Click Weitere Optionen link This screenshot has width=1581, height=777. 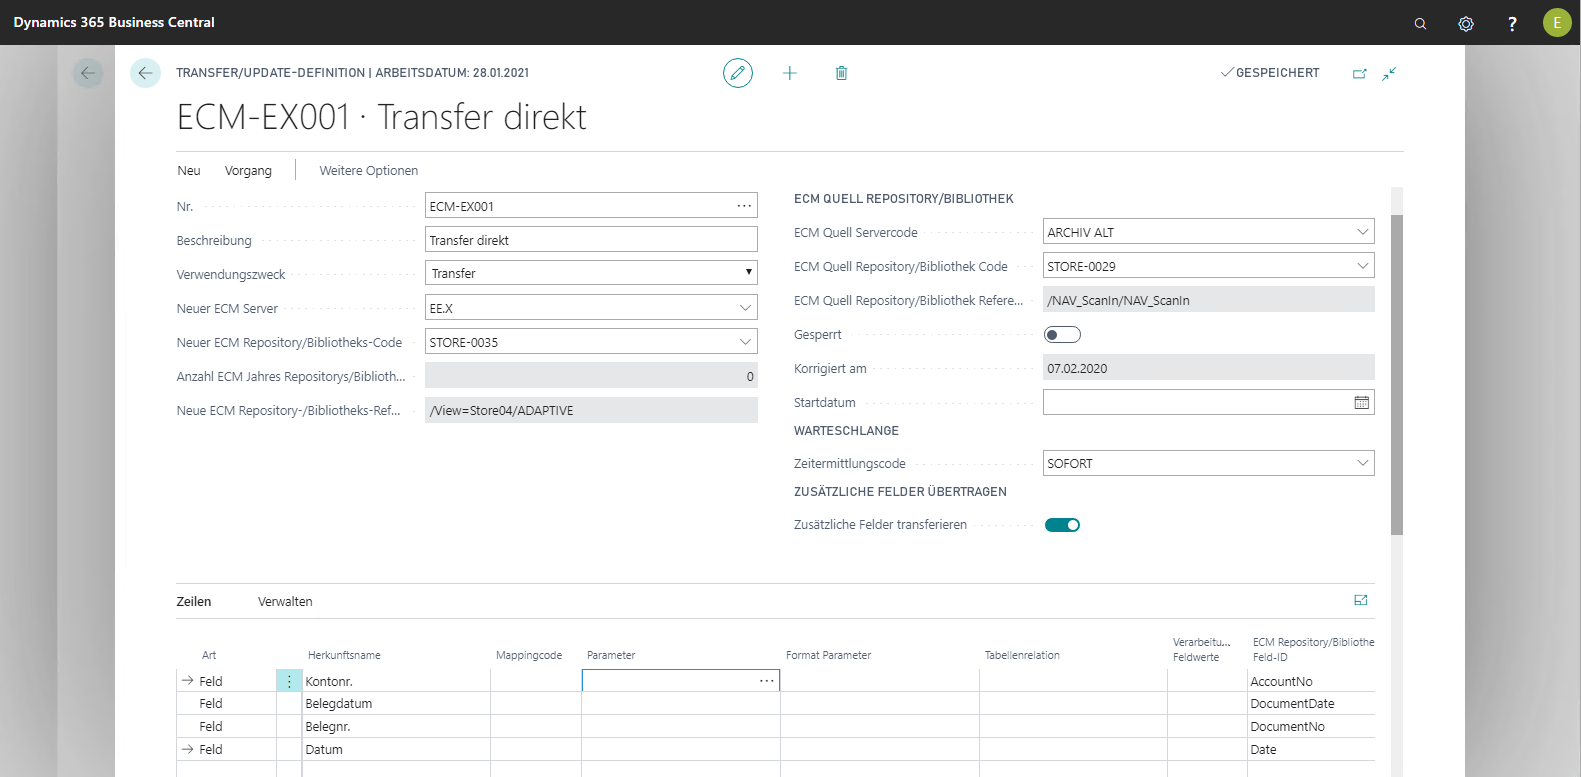tap(369, 171)
